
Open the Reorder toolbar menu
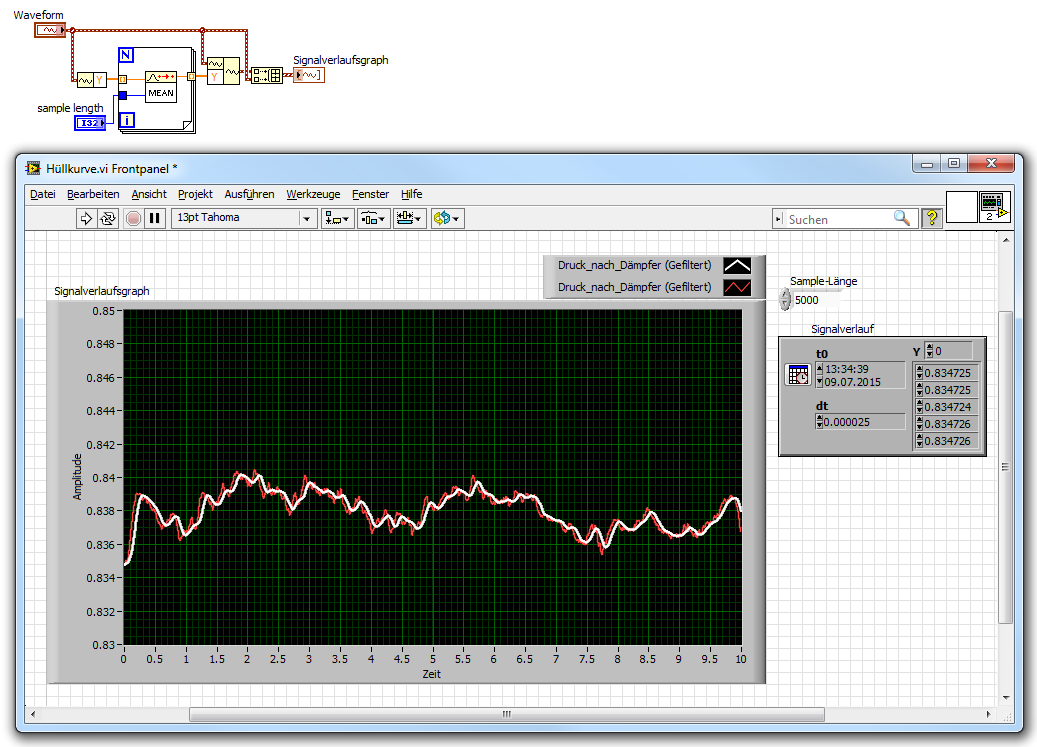click(x=446, y=218)
